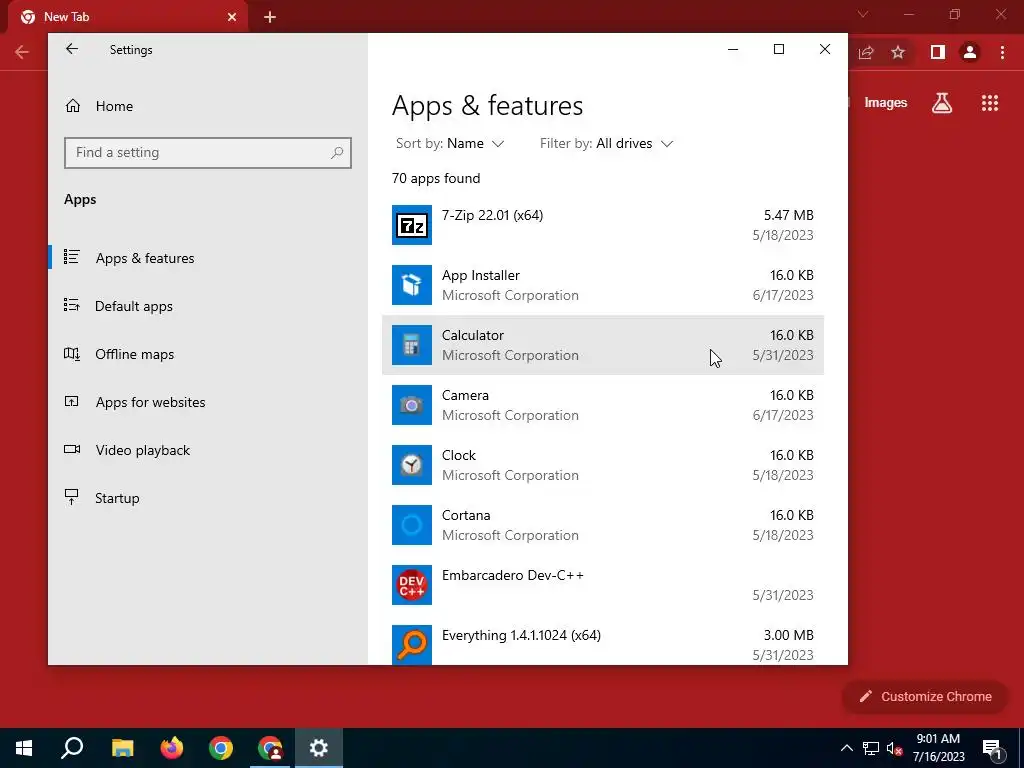
Task: Open the Windows Start menu
Action: click(x=24, y=748)
